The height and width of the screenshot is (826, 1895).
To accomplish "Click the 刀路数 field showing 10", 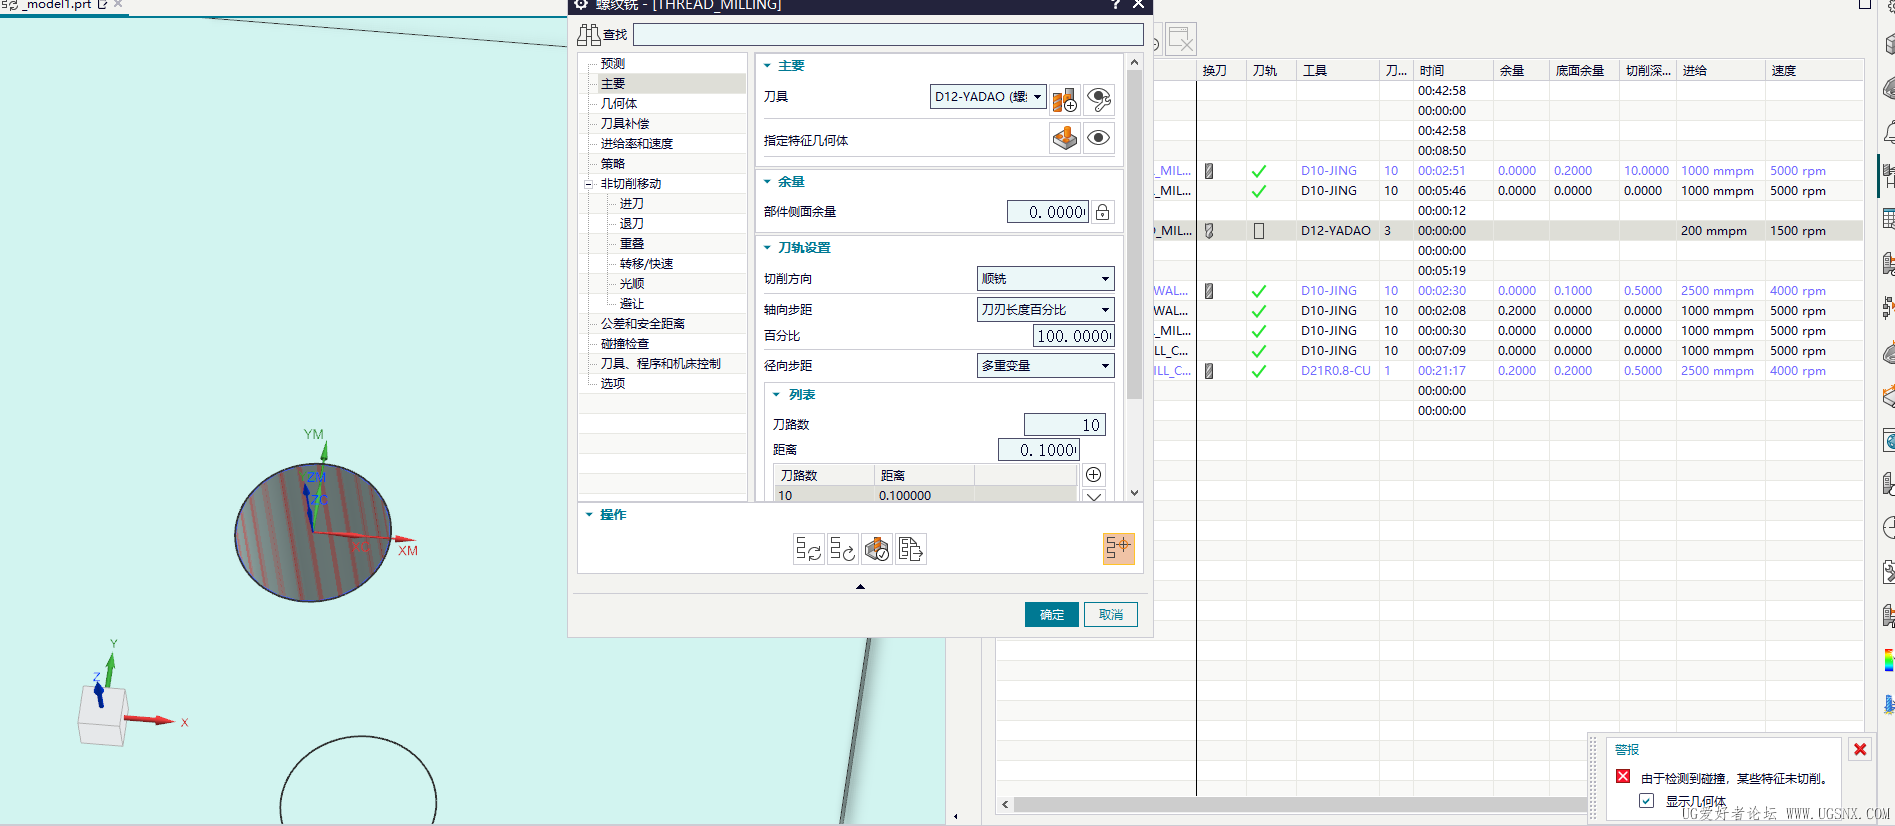I will click(x=1065, y=425).
